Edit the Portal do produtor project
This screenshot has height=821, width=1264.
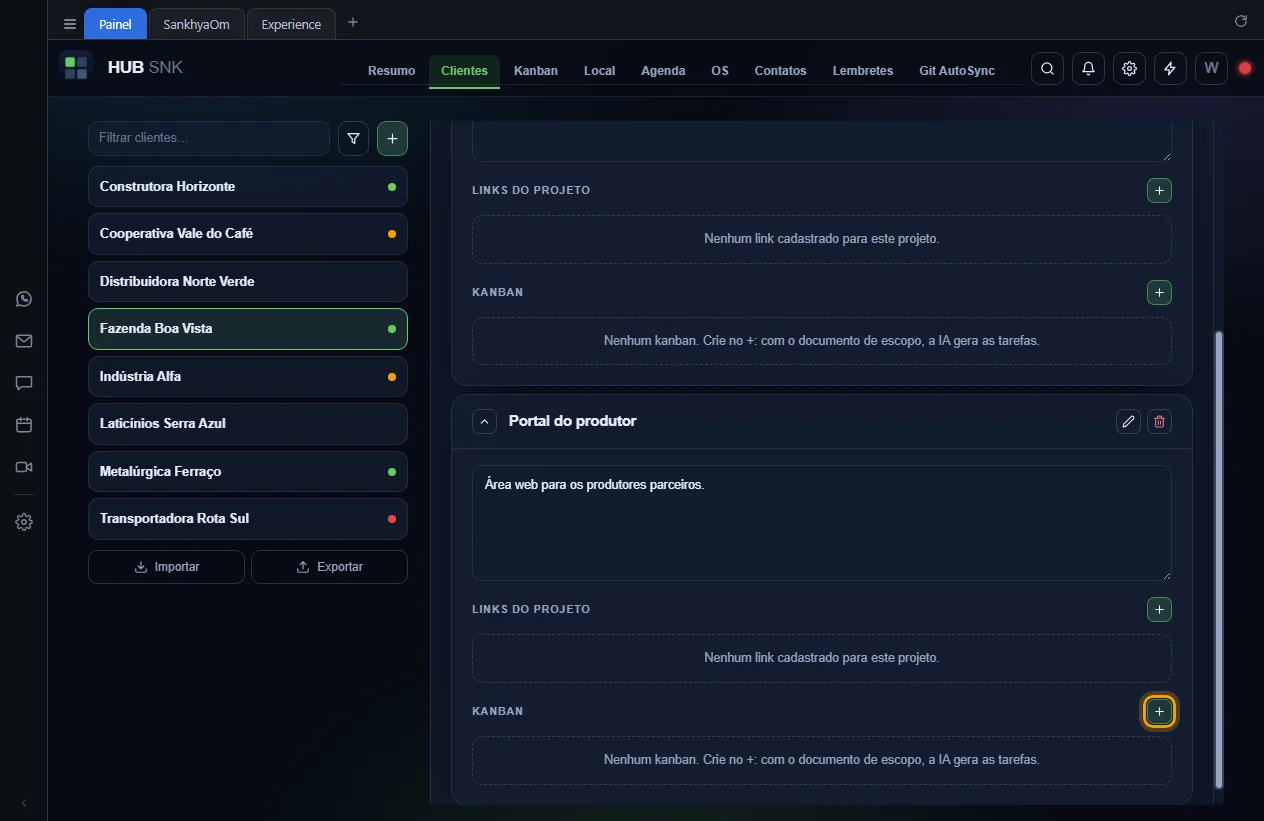click(1128, 421)
